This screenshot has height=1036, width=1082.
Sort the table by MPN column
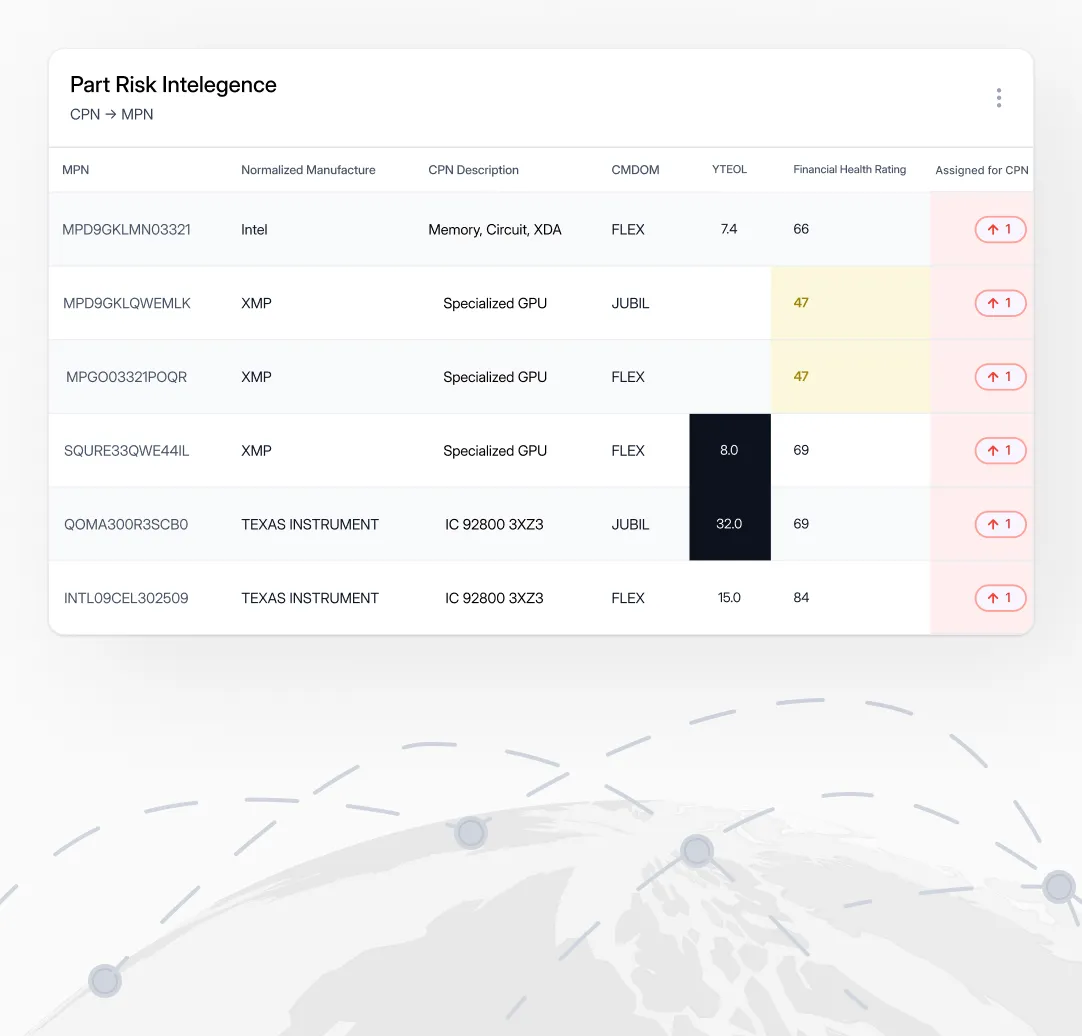pos(76,169)
